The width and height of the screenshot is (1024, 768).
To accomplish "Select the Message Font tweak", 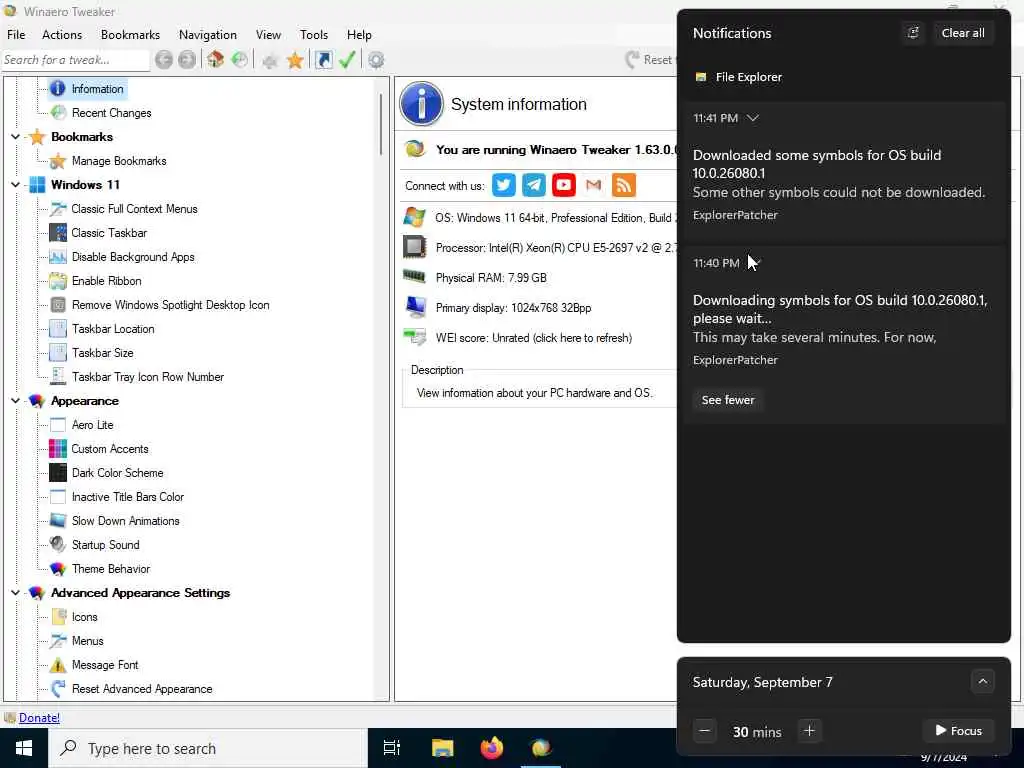I will tap(104, 665).
